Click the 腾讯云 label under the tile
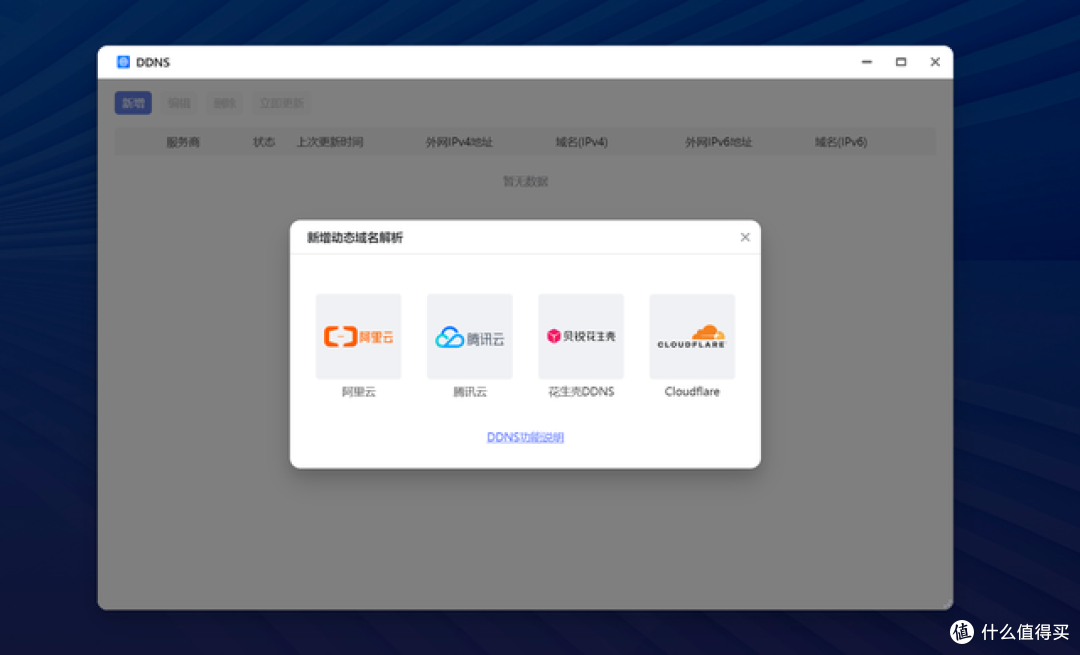This screenshot has width=1080, height=655. pos(470,392)
